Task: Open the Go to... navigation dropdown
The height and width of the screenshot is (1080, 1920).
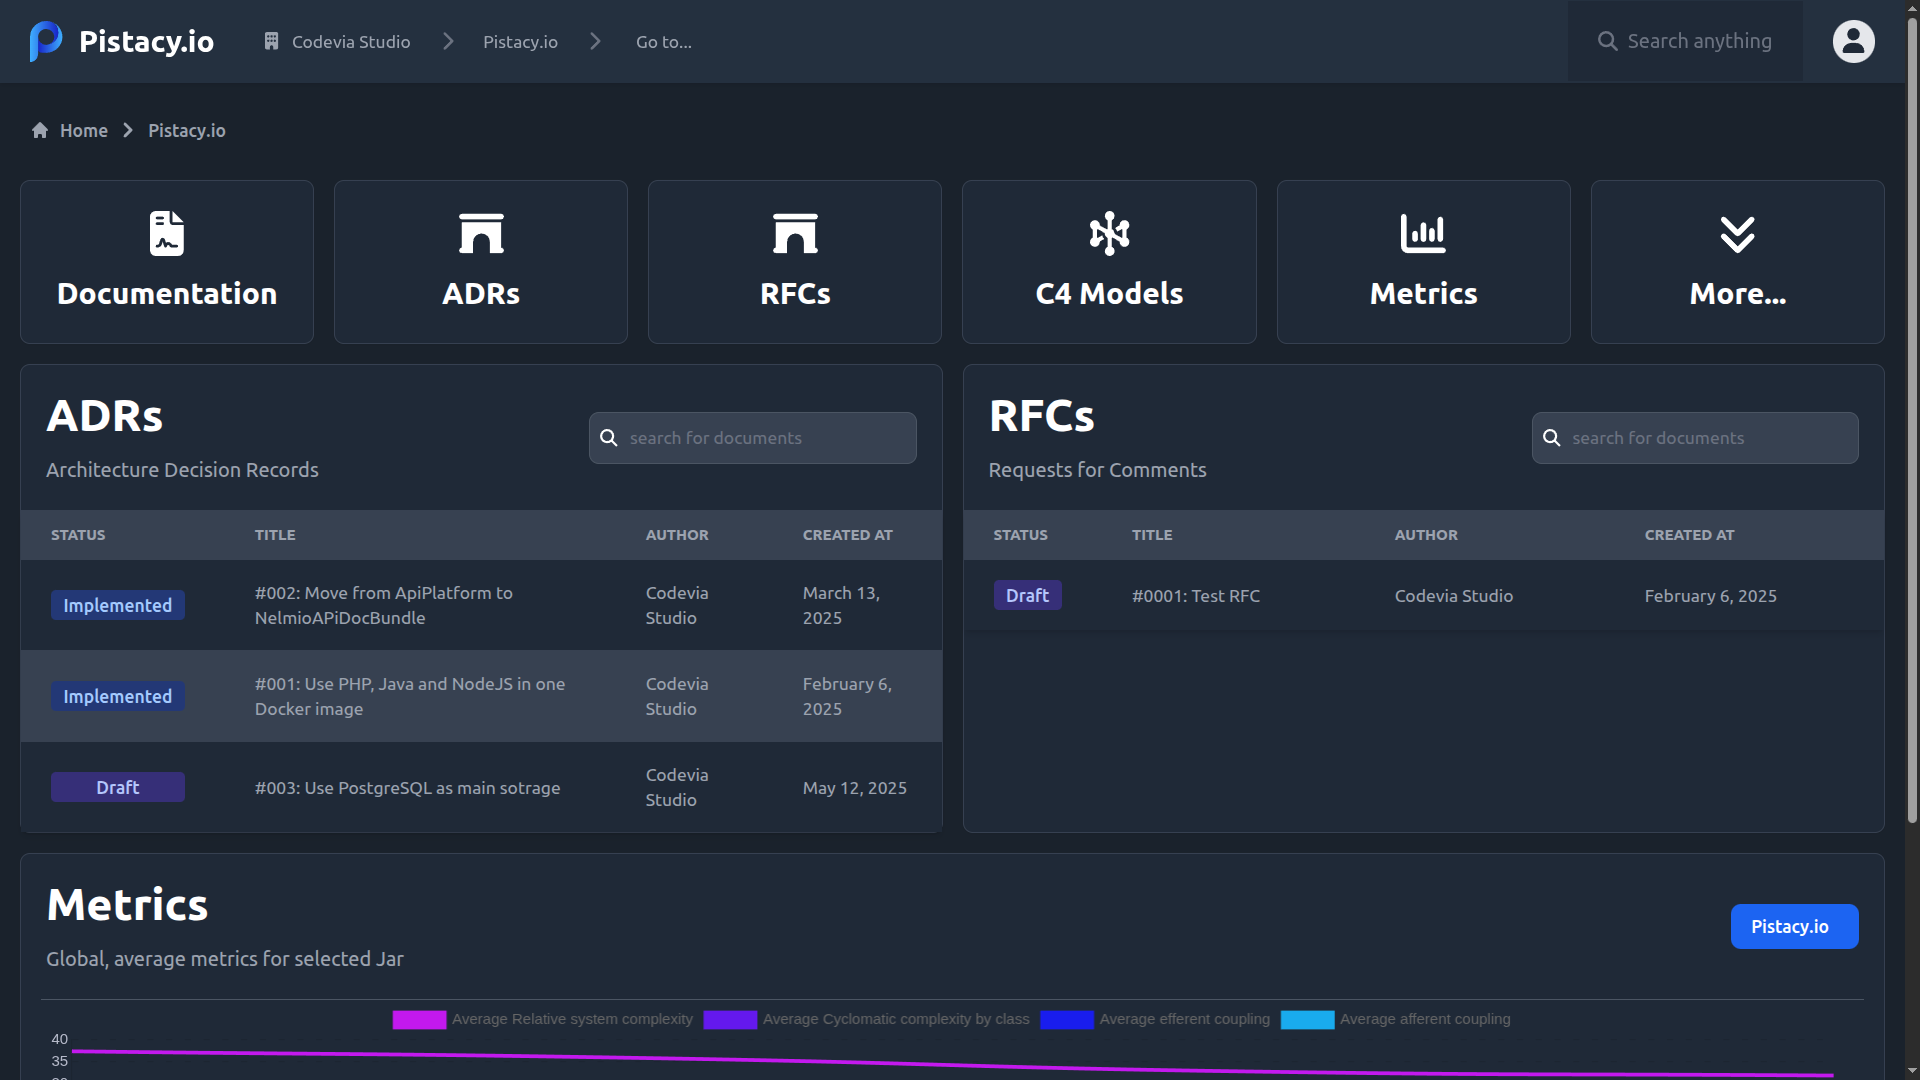Action: (x=664, y=42)
